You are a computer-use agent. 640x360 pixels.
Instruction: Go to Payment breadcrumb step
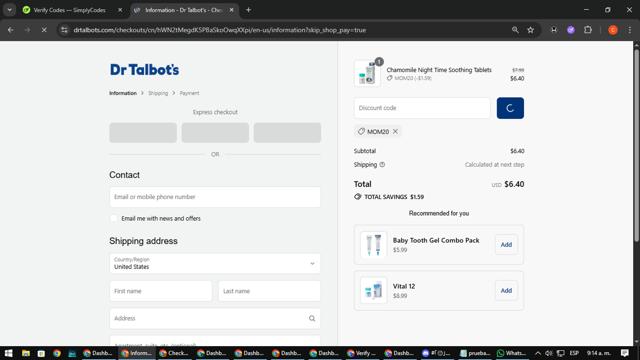(189, 93)
